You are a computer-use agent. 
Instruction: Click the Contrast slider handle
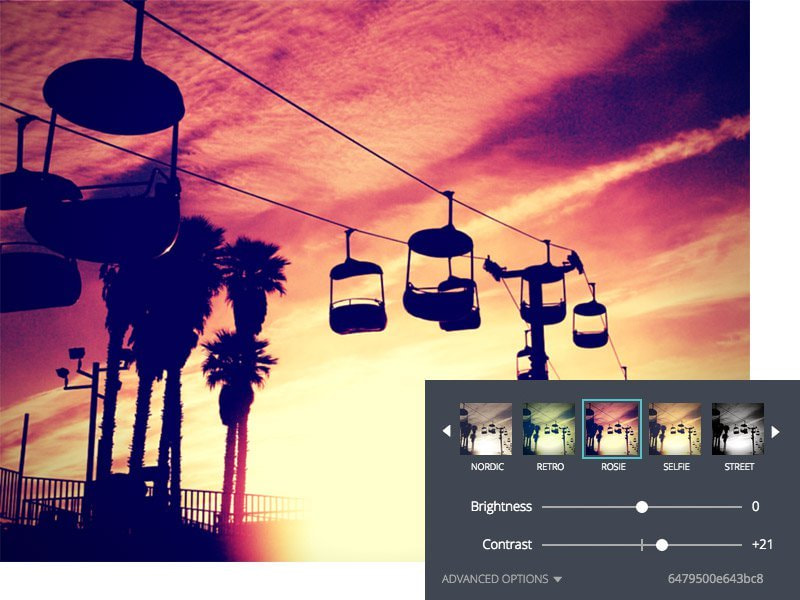point(662,545)
